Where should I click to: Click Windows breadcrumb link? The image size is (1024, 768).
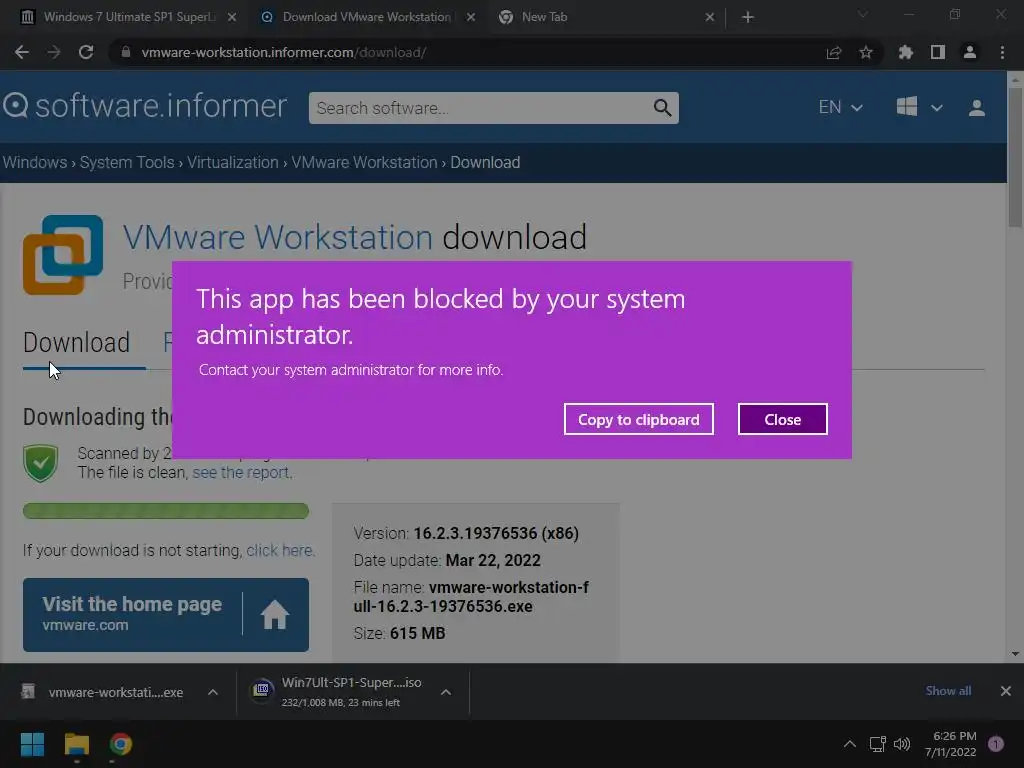click(35, 162)
